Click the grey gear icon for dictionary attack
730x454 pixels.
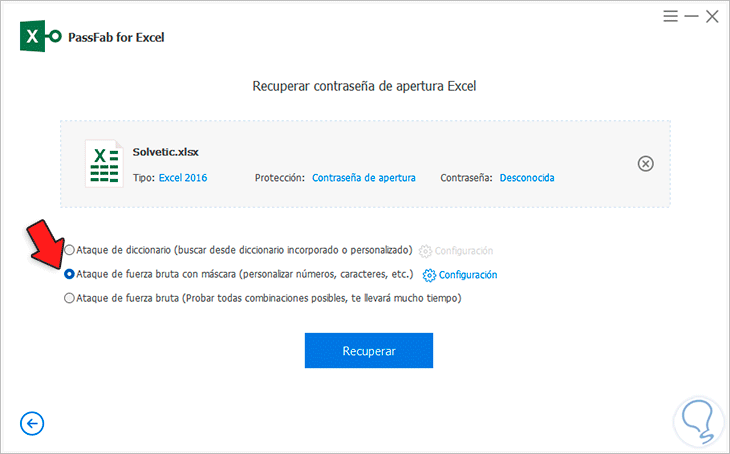point(425,251)
